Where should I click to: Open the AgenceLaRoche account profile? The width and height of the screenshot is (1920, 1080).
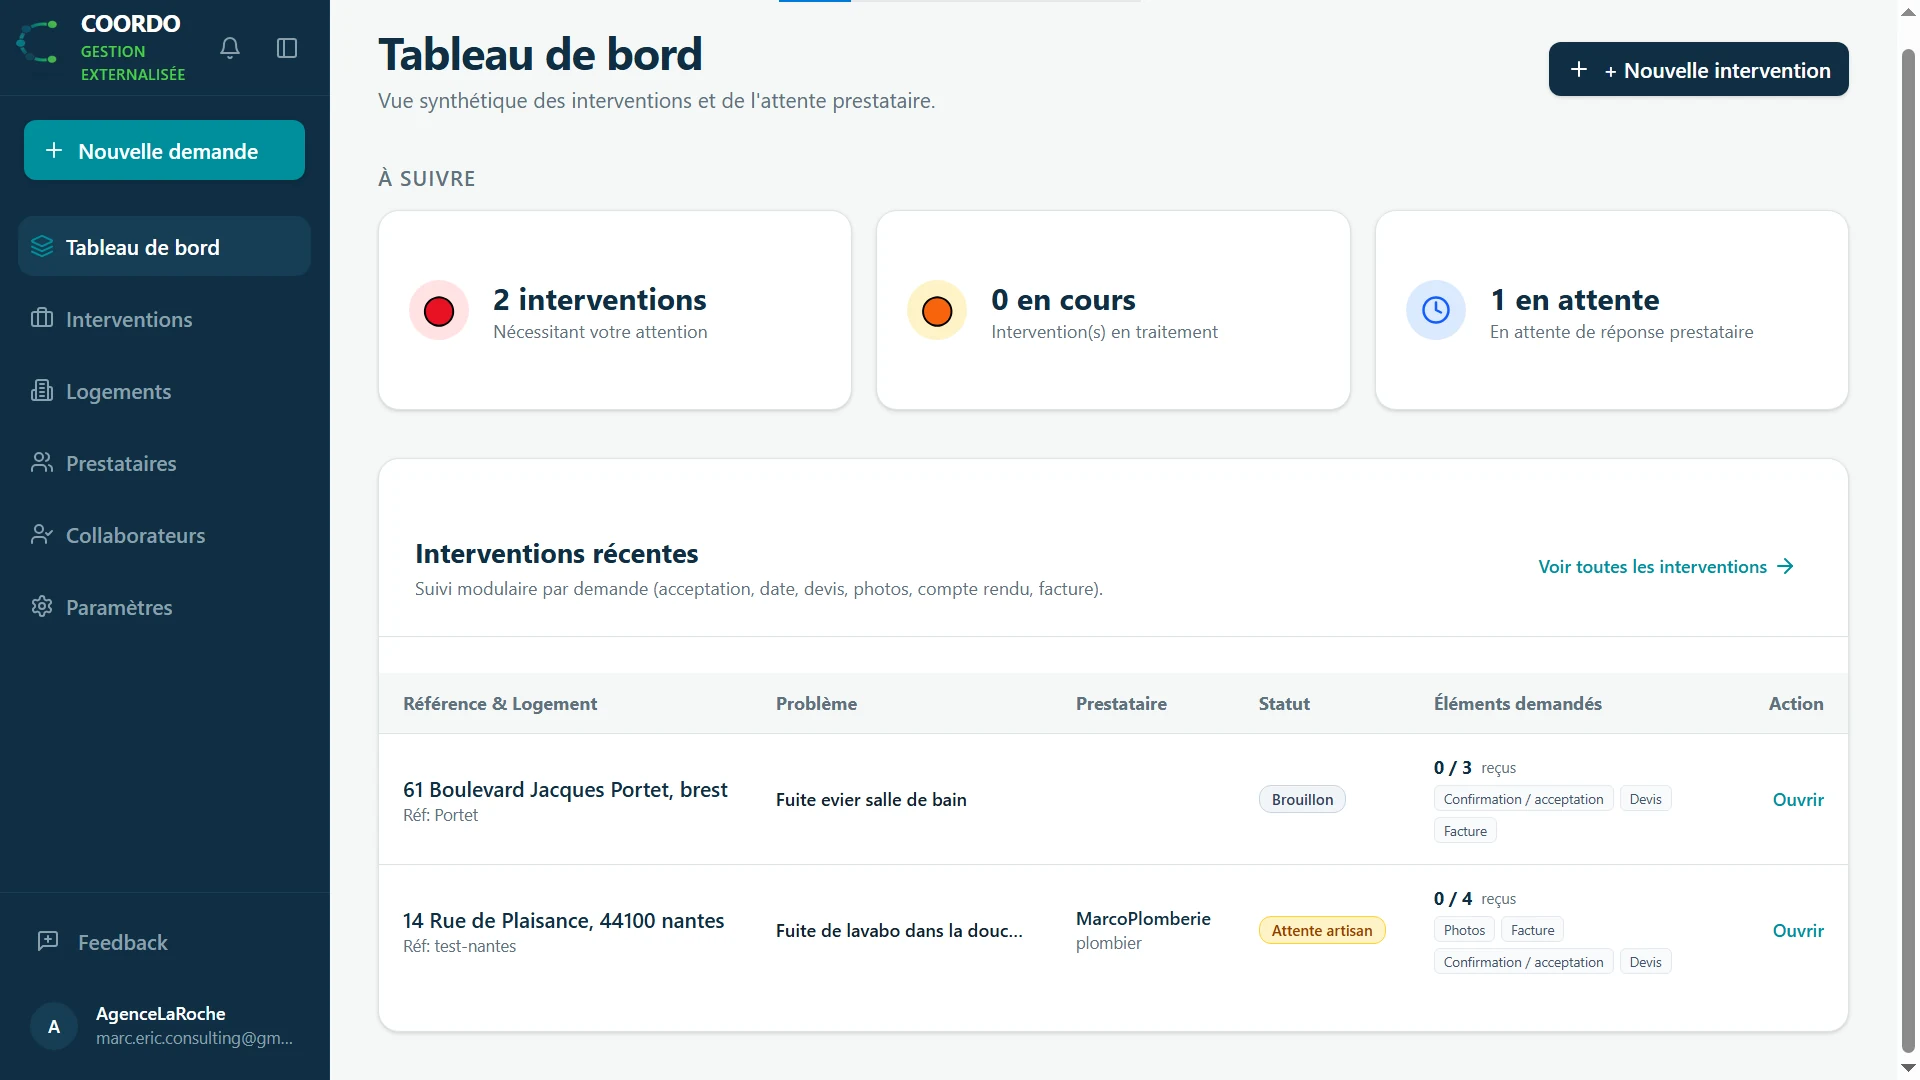pyautogui.click(x=164, y=1026)
